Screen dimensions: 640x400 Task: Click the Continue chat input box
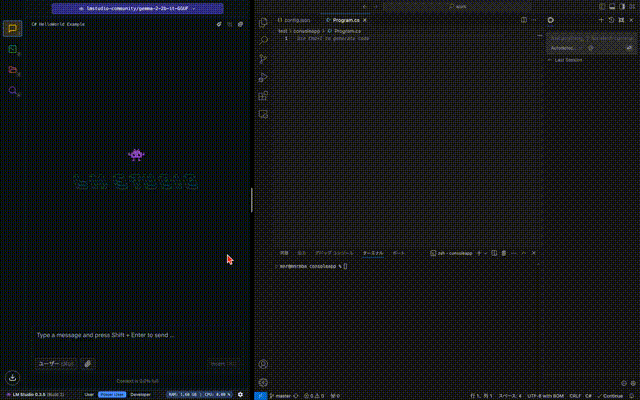[591, 38]
